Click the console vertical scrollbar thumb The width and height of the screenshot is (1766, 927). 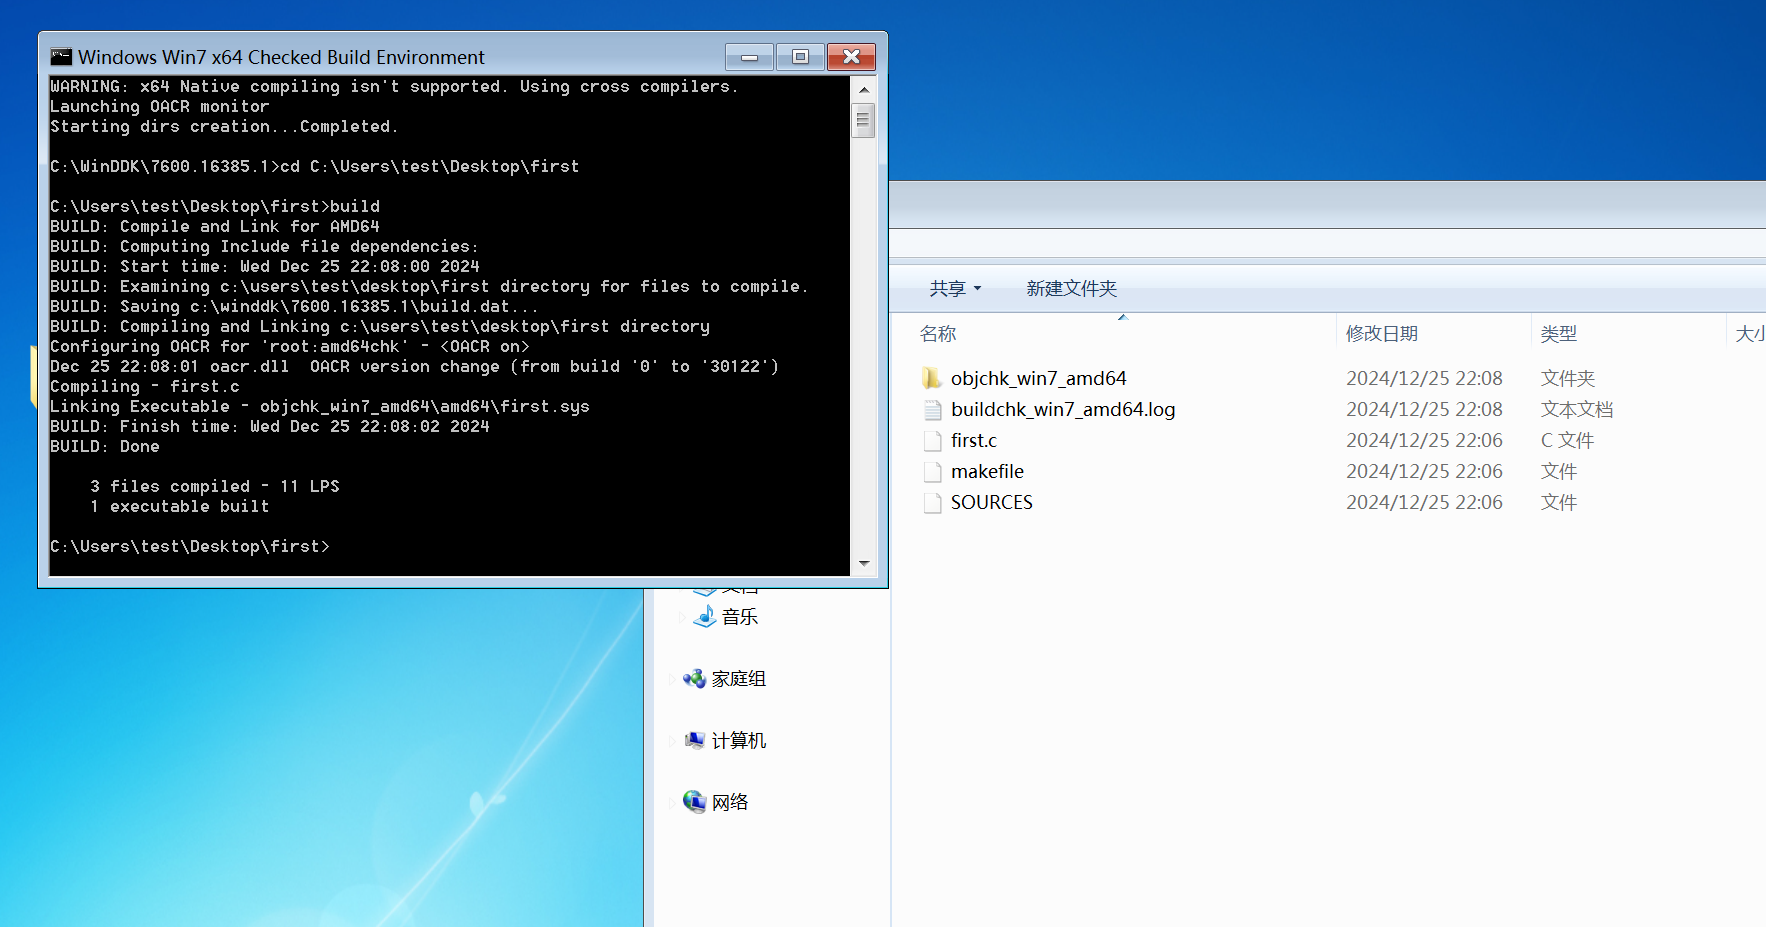[863, 120]
